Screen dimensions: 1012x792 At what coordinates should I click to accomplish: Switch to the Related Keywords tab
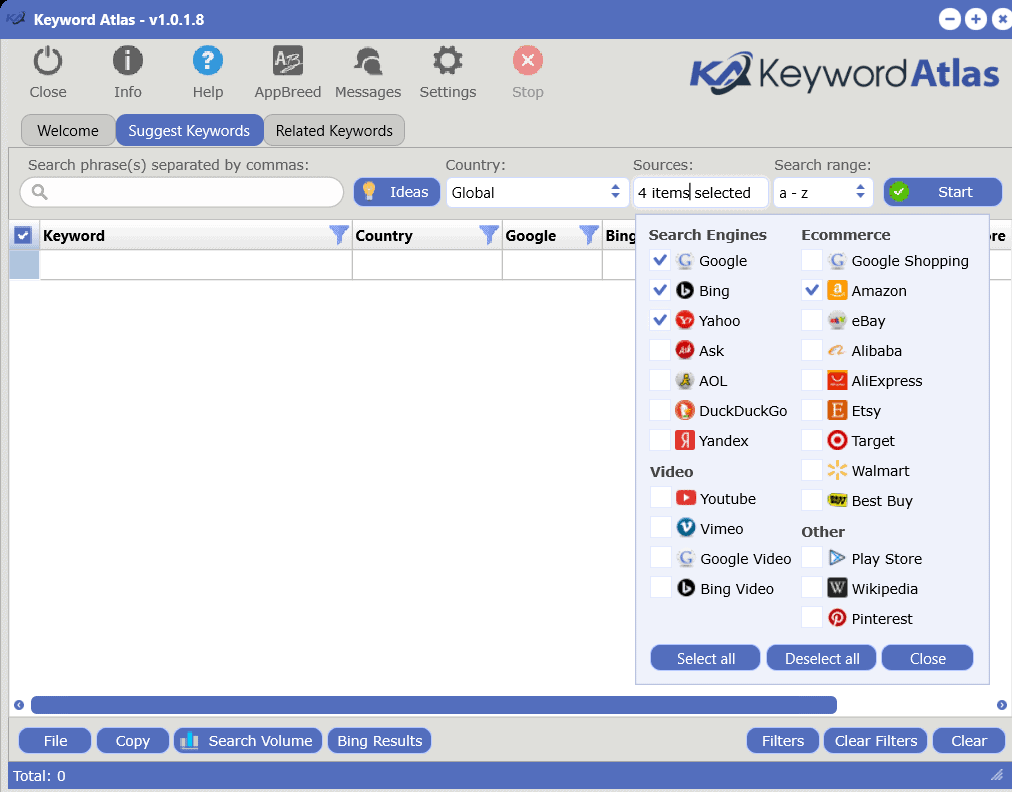(334, 131)
